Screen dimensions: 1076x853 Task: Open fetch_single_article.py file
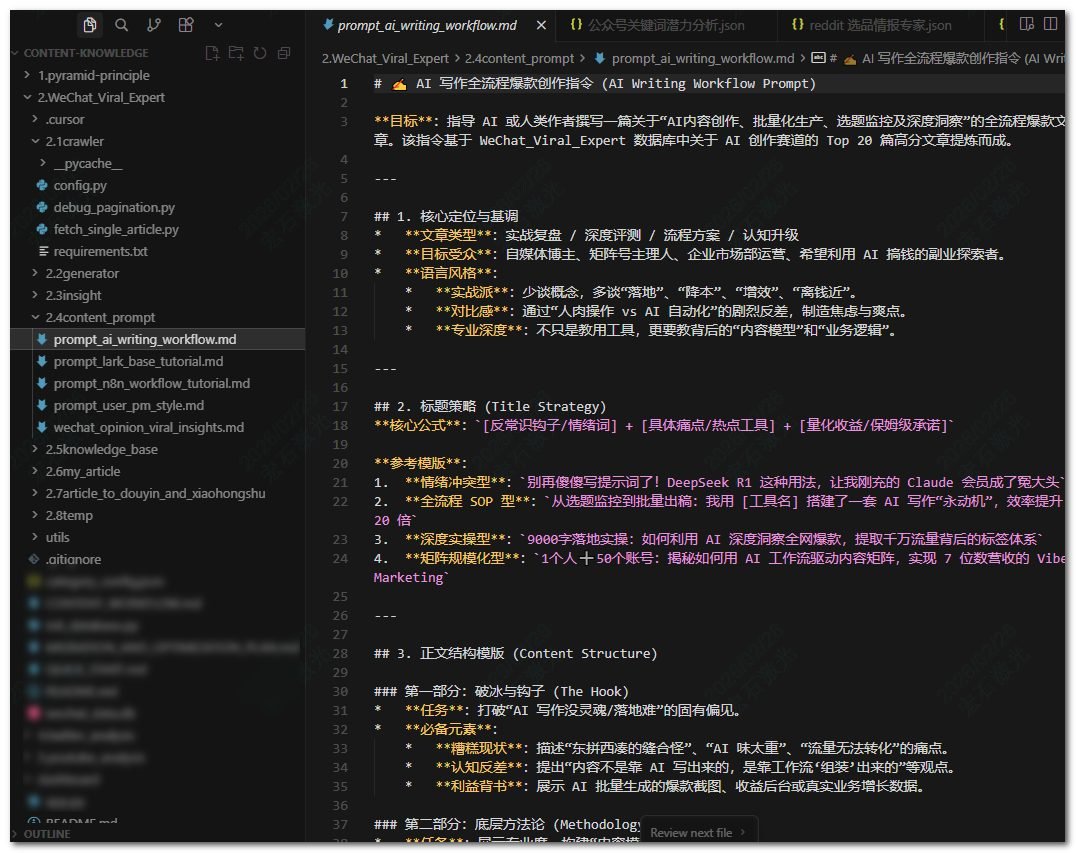coord(116,229)
